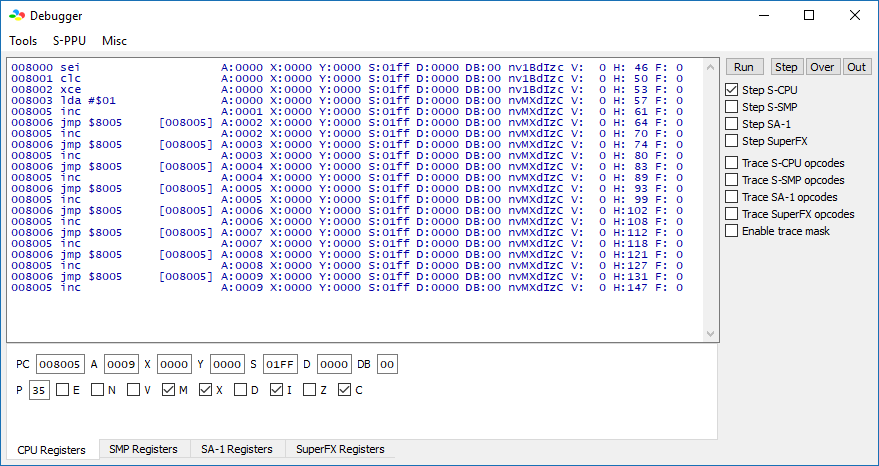Enable the Step SuperFX checkbox

(732, 141)
